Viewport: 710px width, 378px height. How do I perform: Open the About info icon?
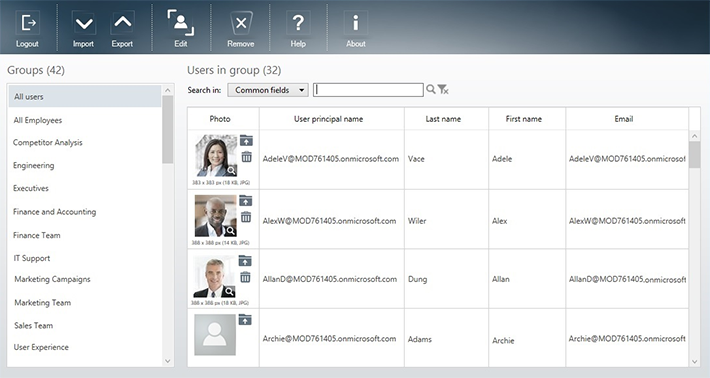pos(355,23)
